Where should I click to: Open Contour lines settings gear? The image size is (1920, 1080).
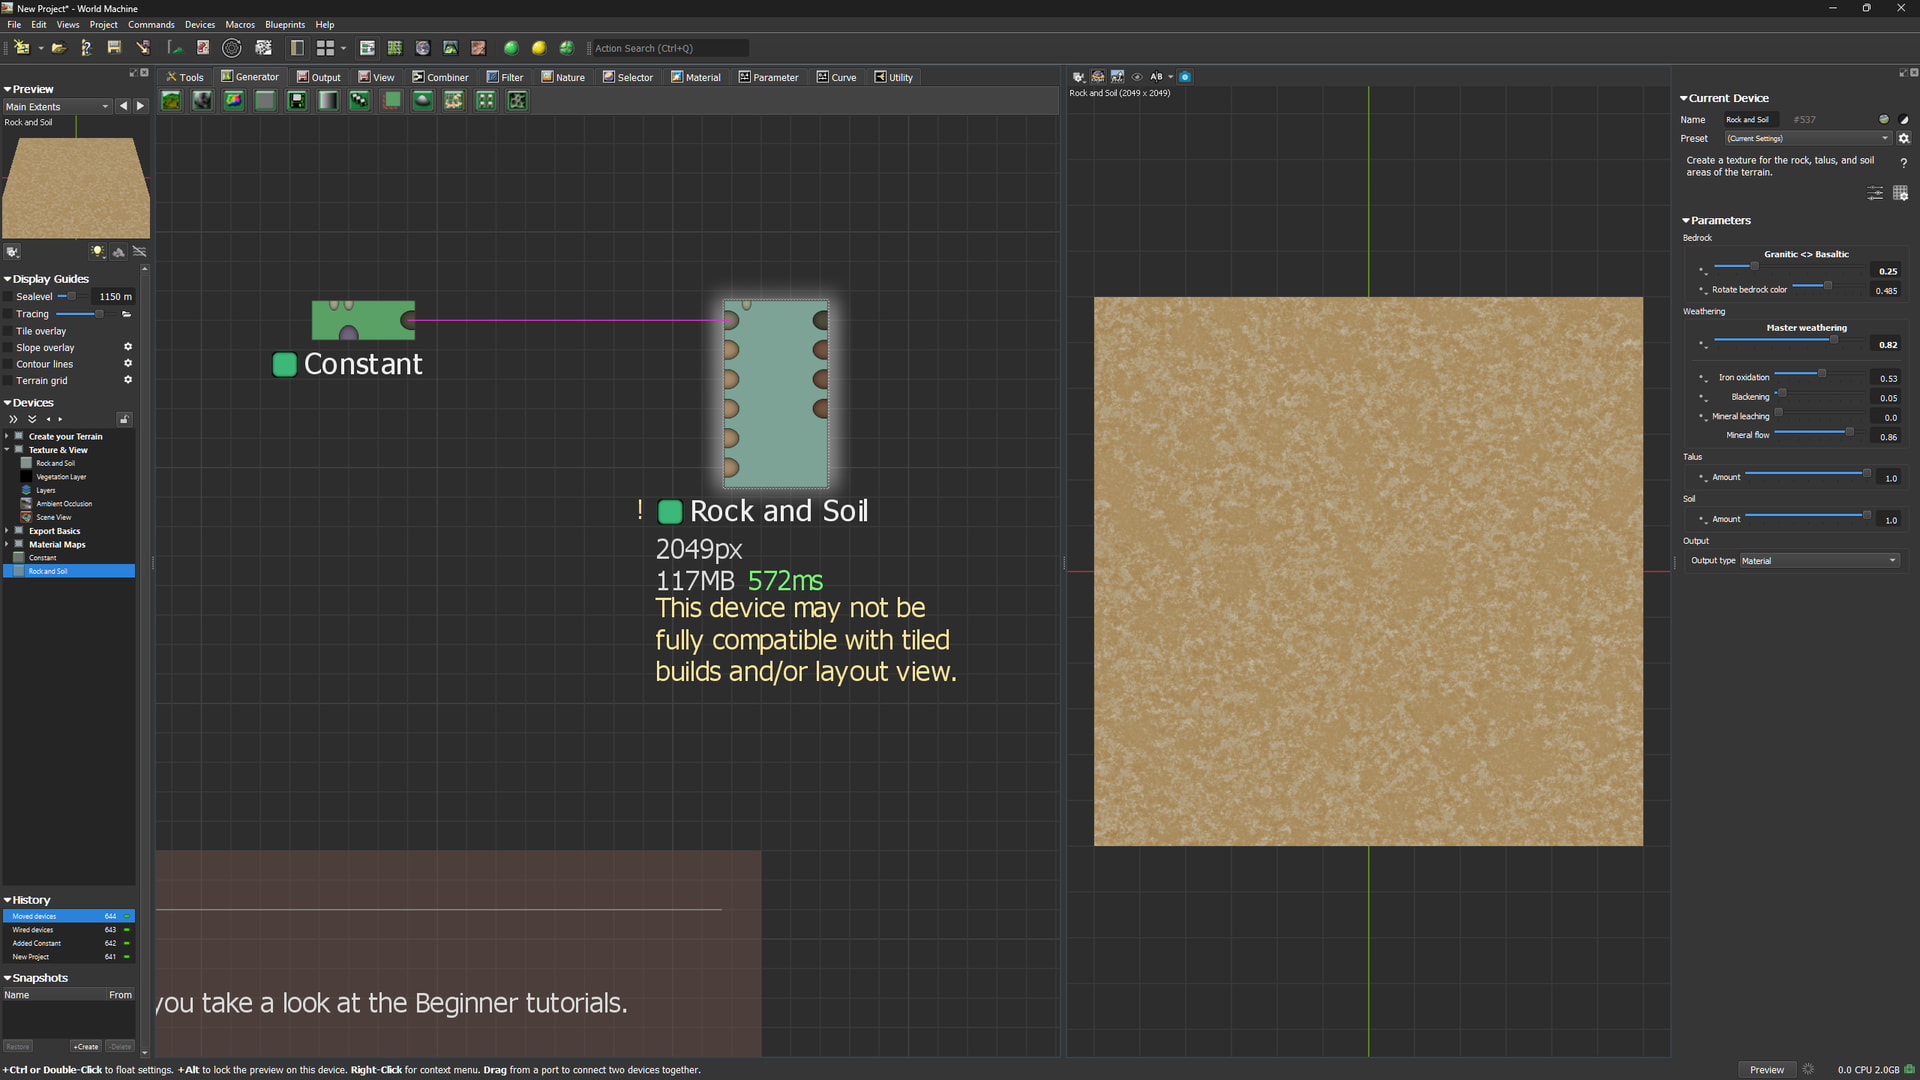pyautogui.click(x=128, y=364)
